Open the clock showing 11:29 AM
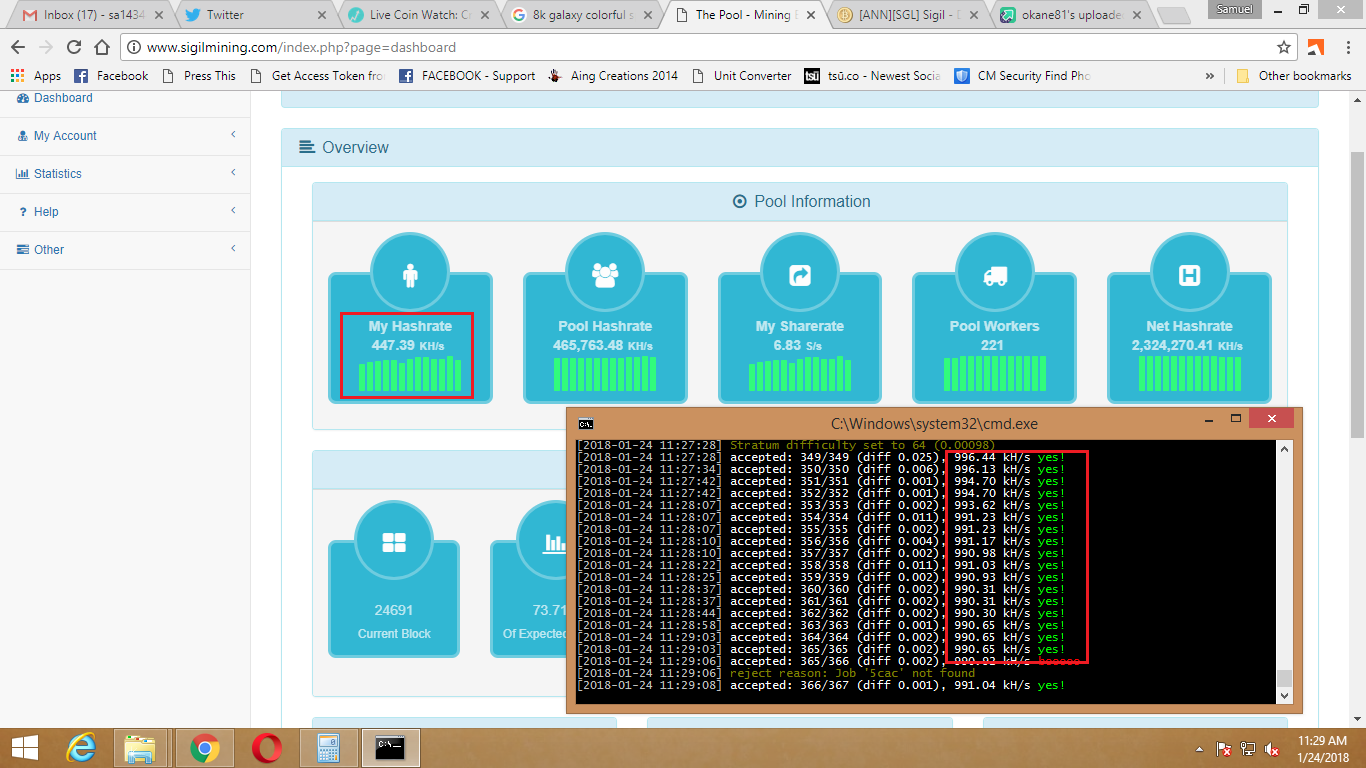The image size is (1366, 768). click(1325, 748)
